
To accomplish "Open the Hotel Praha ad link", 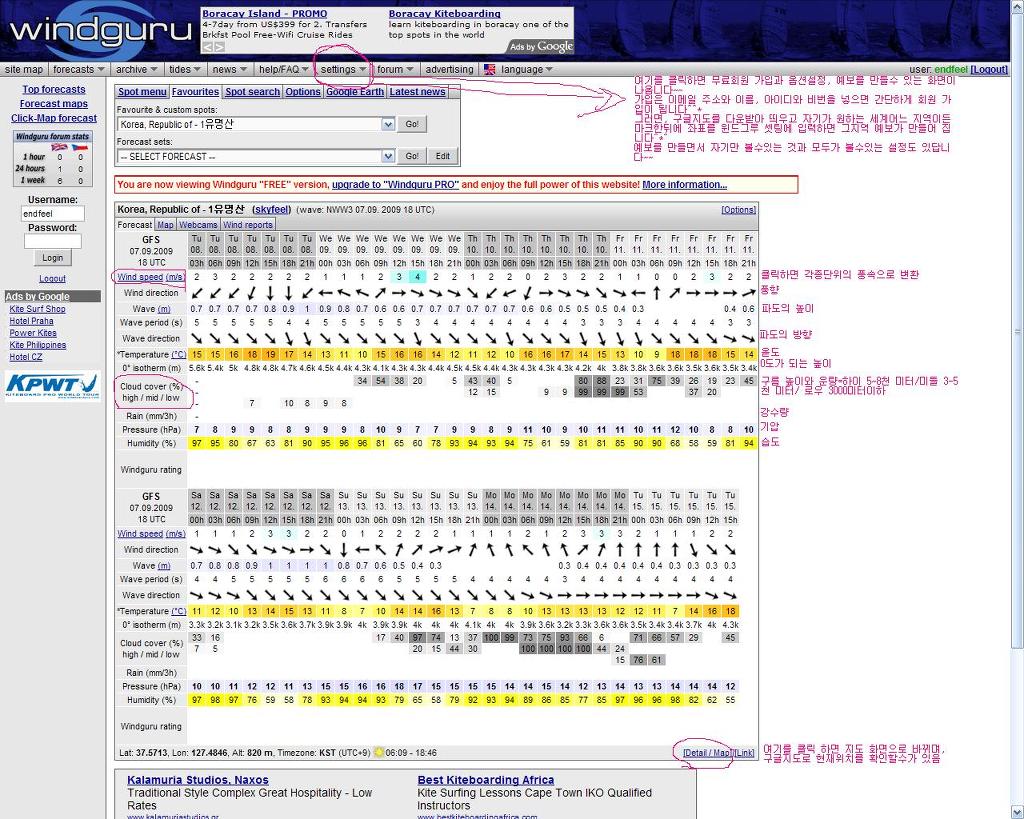I will point(31,321).
